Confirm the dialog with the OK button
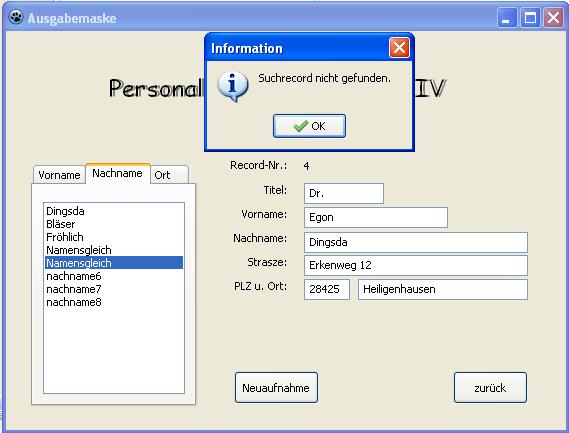Viewport: 569px width, 433px height. tap(309, 126)
